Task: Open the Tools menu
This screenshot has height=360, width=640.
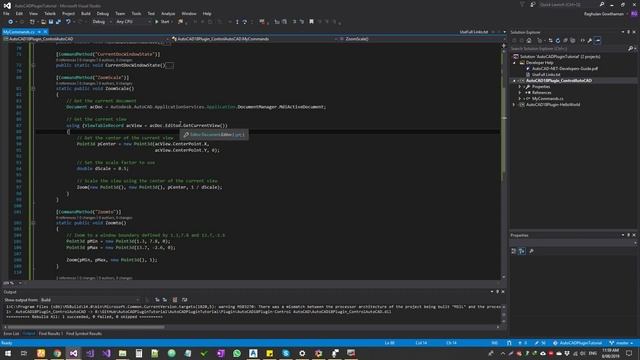Action: coord(136,13)
